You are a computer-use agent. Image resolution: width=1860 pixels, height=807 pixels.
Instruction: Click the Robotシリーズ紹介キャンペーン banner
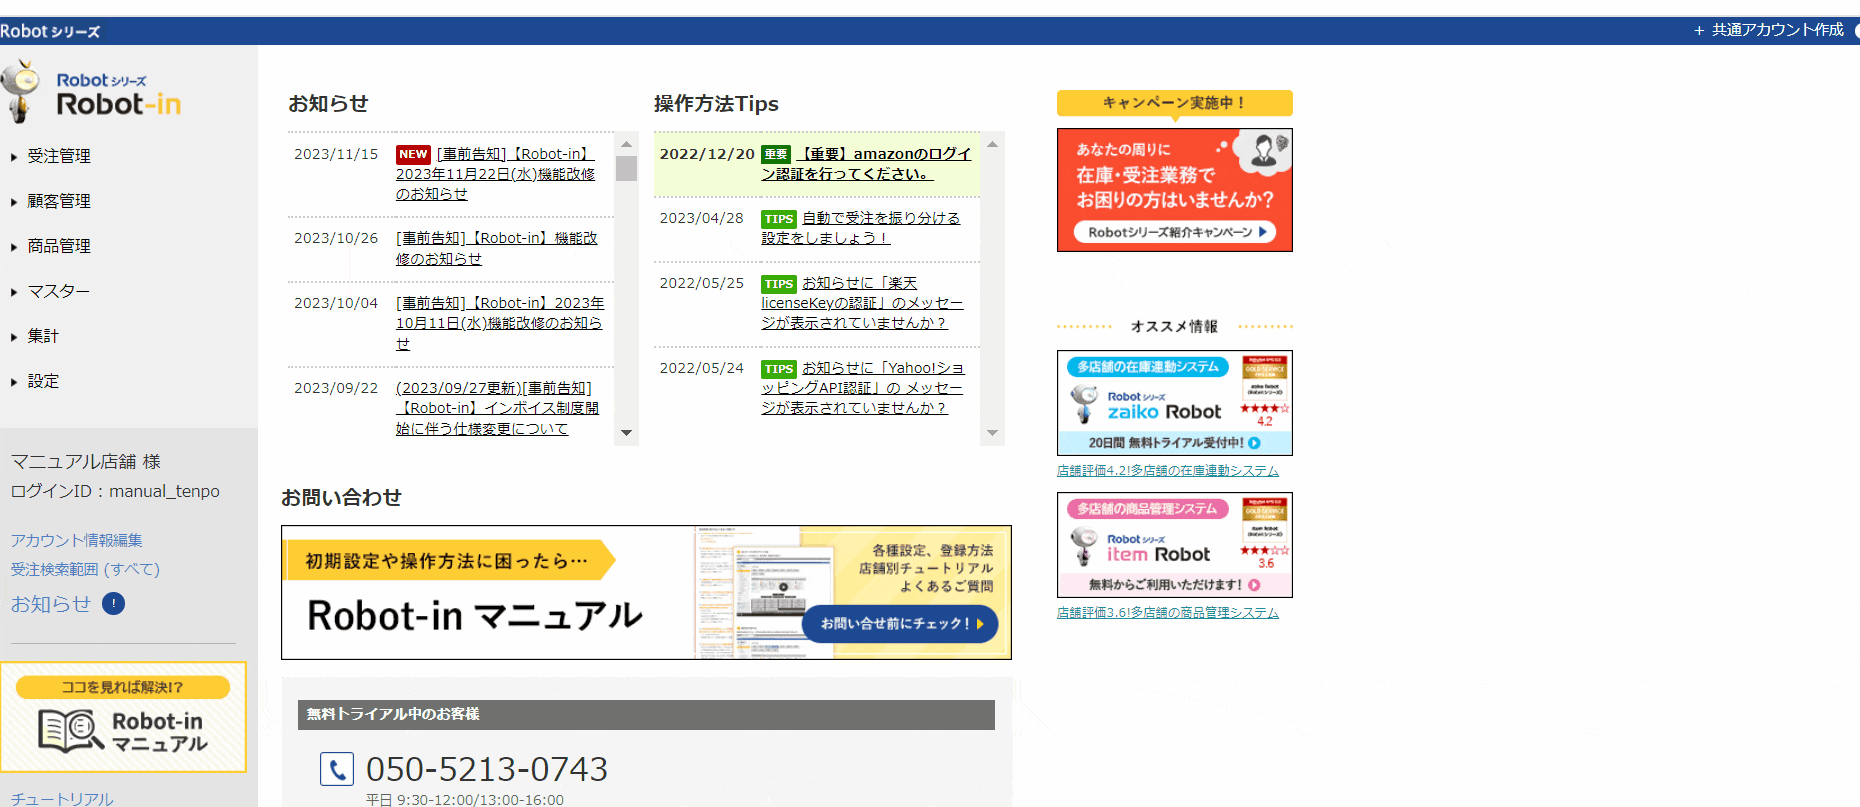(x=1175, y=190)
